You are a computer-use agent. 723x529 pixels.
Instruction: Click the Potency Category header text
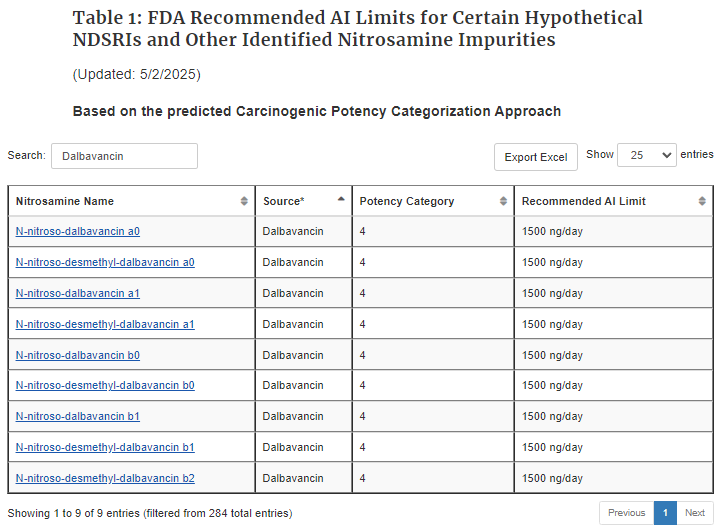pyautogui.click(x=407, y=201)
